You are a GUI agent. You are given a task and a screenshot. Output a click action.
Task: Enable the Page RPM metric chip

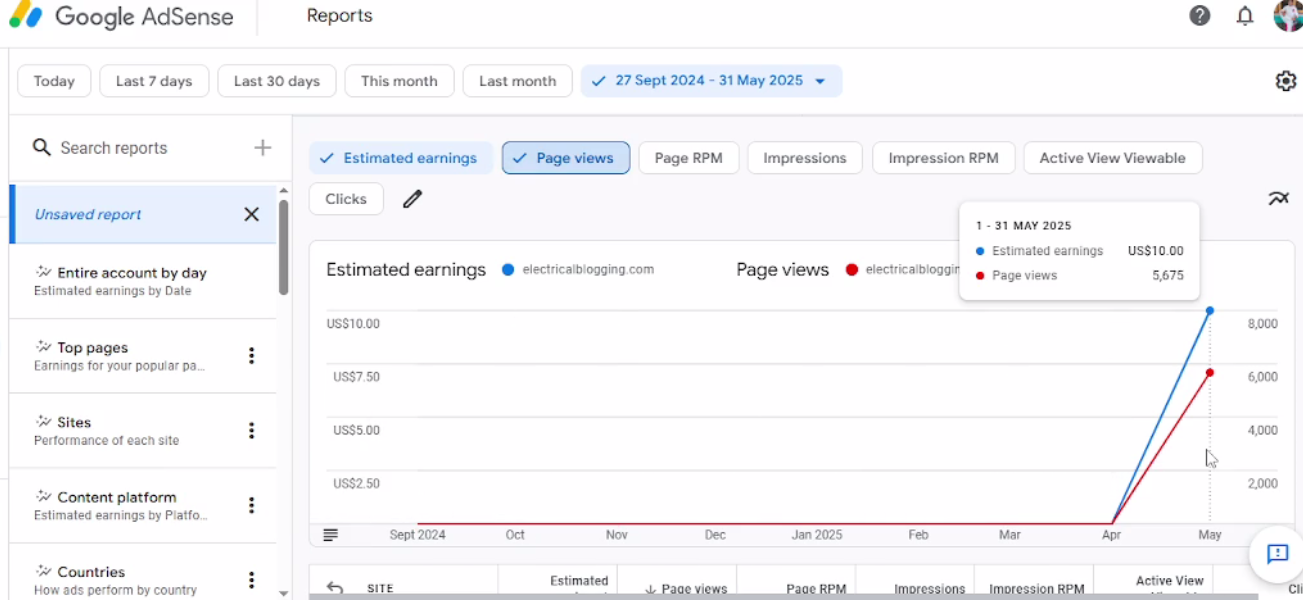[x=688, y=158]
